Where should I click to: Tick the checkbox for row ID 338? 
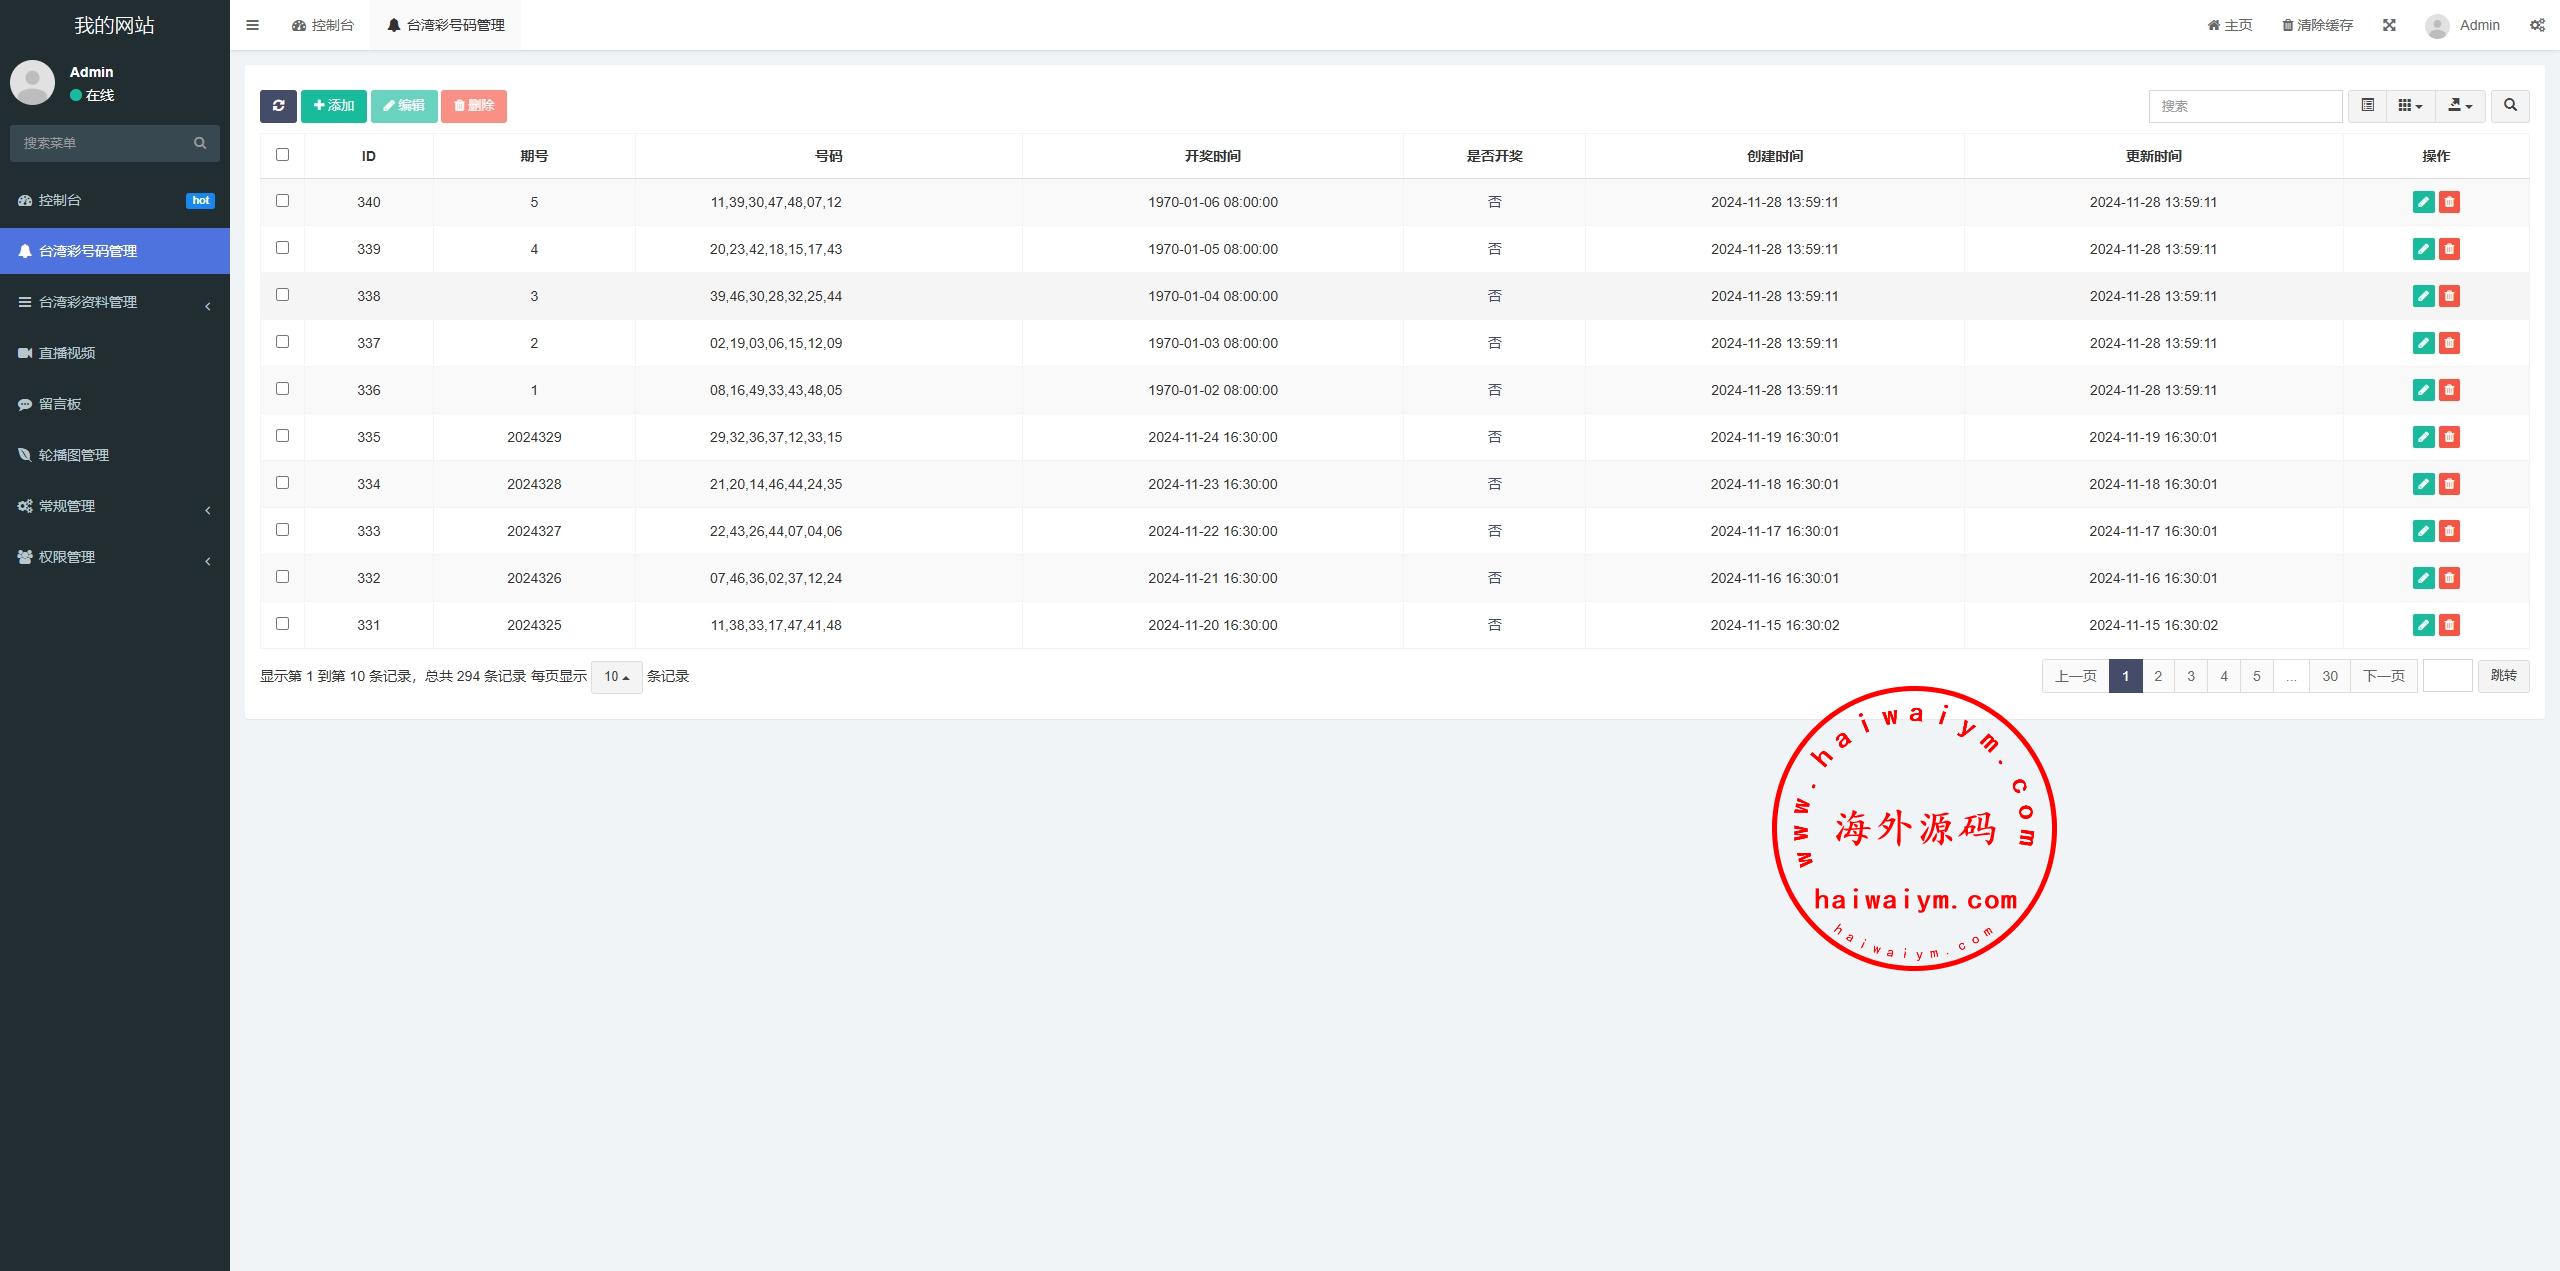pos(282,295)
